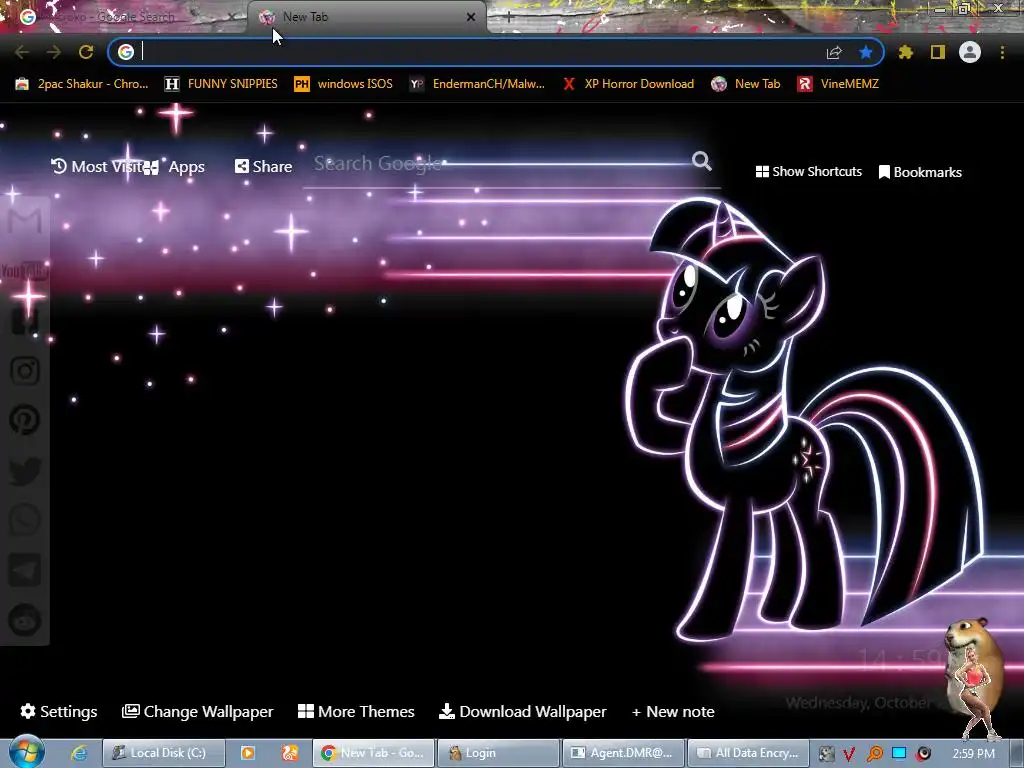Open Chrome's three-dot menu
The height and width of the screenshot is (768, 1024).
coord(1002,52)
